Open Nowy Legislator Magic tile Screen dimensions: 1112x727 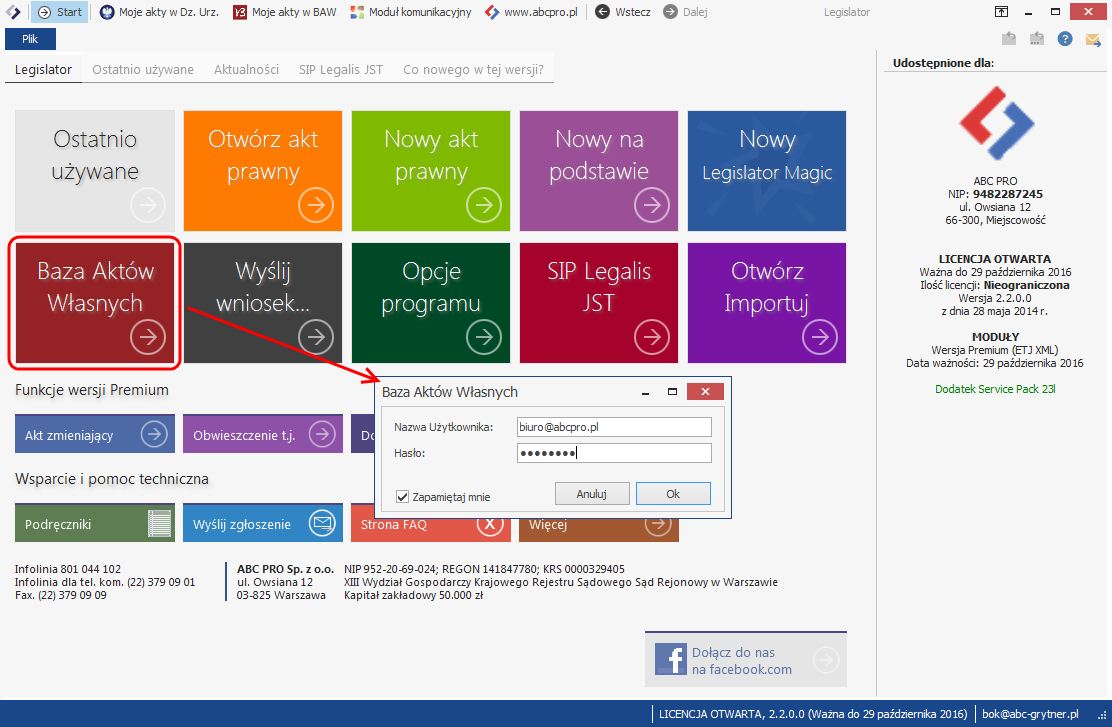point(767,170)
